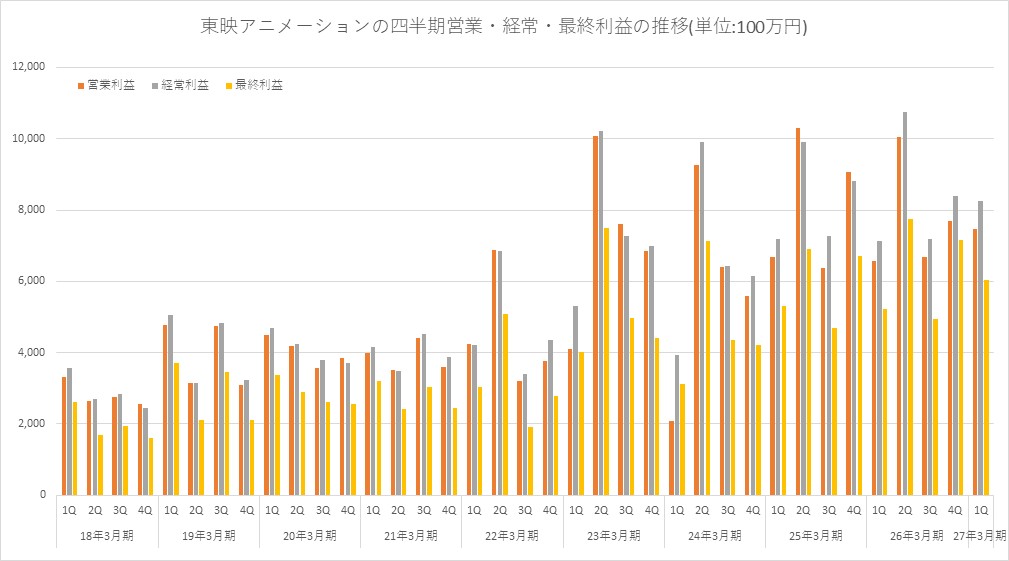Click the 2,000 y-axis label
Screen dimensions: 1009x561
click(32, 423)
